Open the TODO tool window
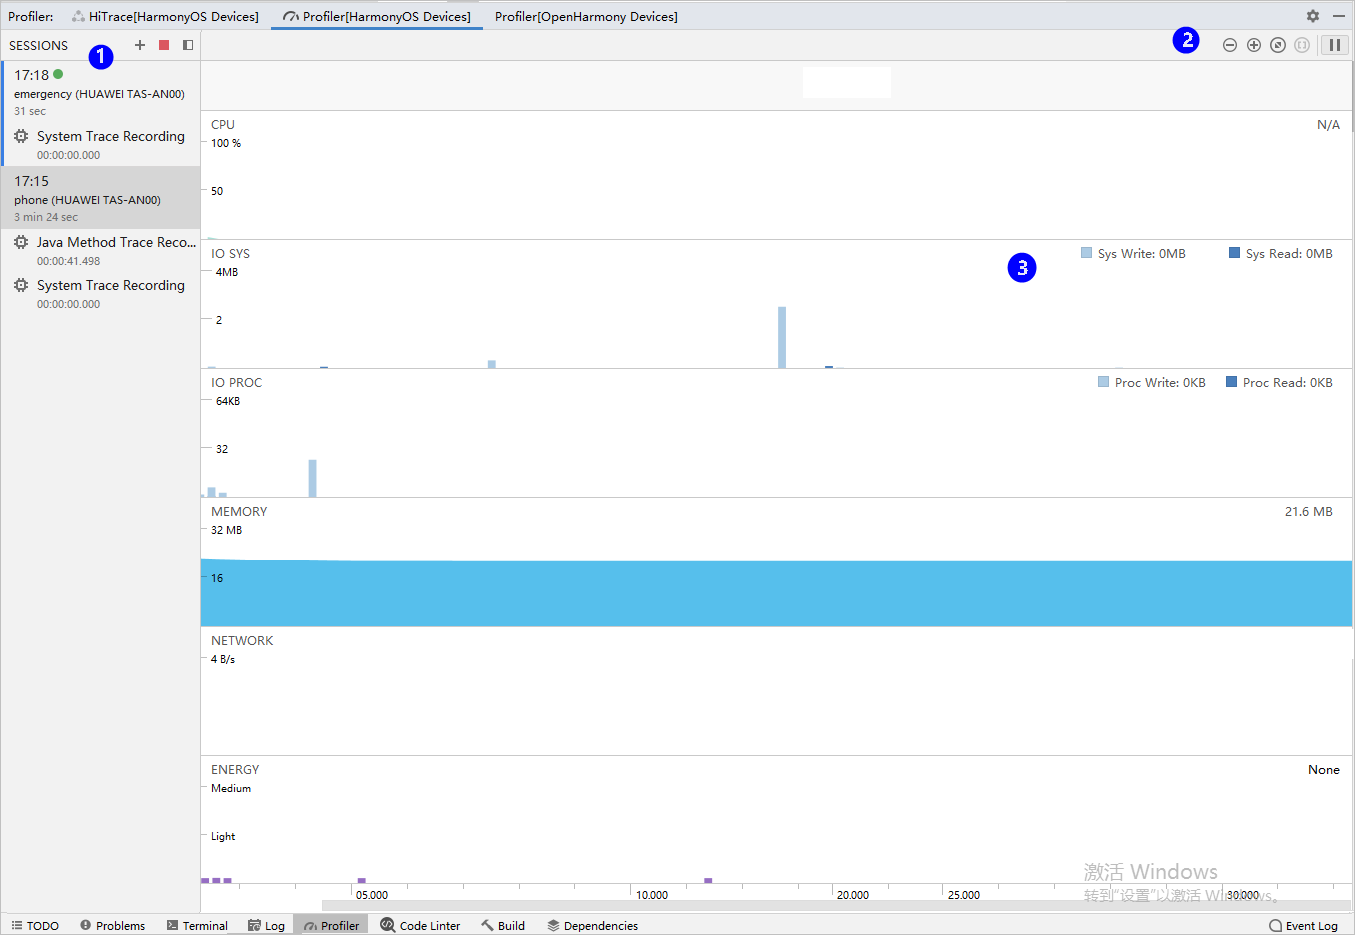The image size is (1355, 935). [x=35, y=926]
